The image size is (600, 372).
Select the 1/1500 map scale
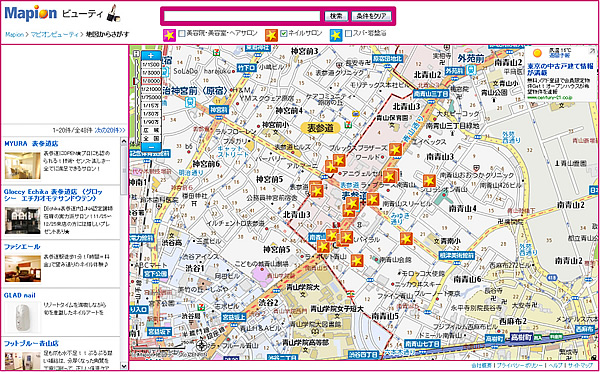(x=151, y=64)
